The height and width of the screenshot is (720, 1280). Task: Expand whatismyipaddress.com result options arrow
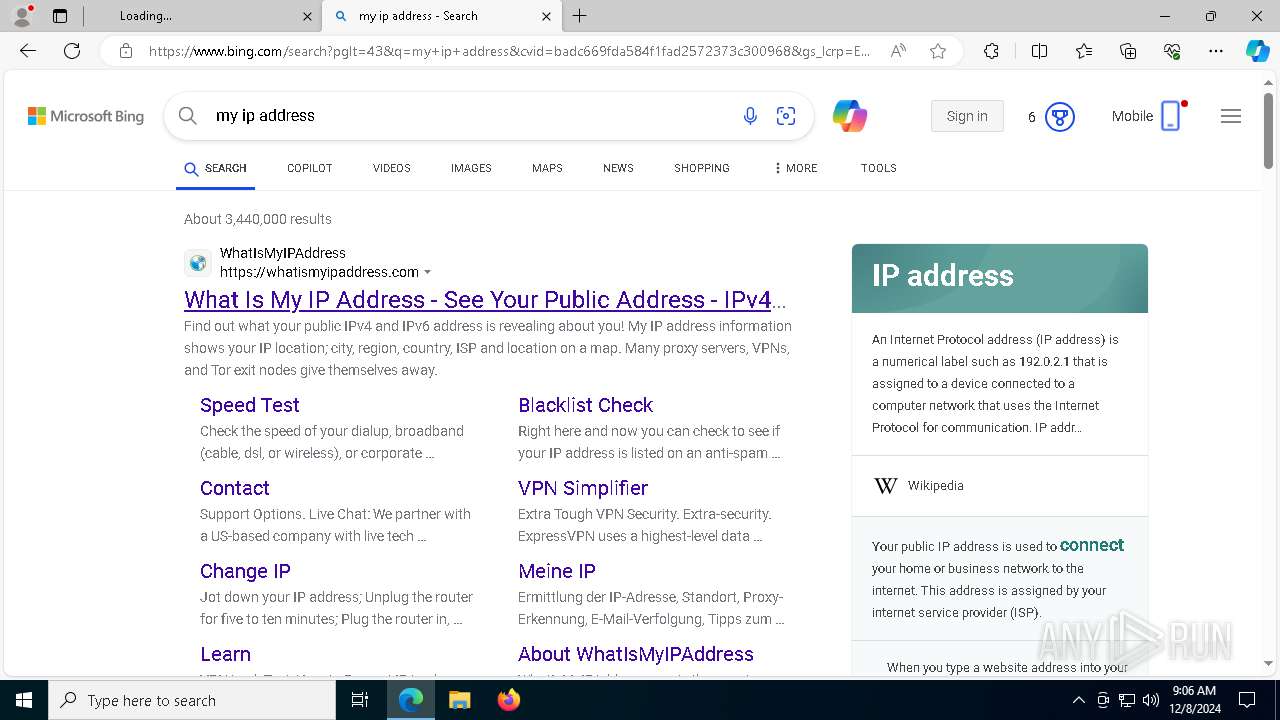pyautogui.click(x=428, y=272)
